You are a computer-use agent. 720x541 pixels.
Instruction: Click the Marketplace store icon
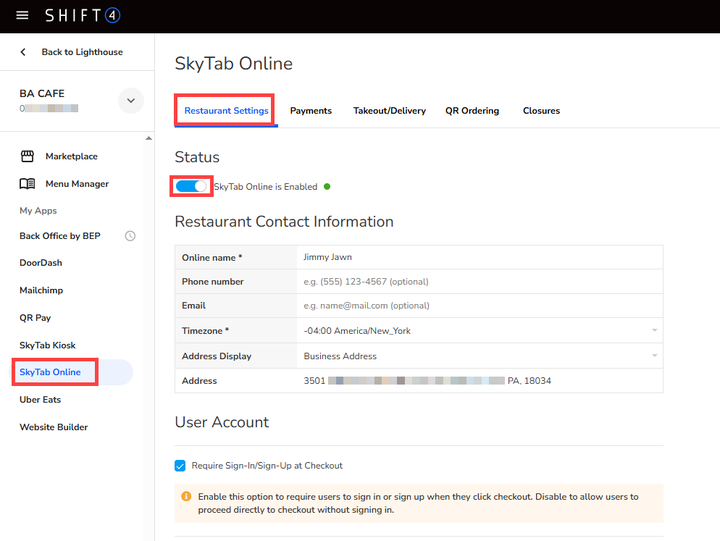[27, 156]
